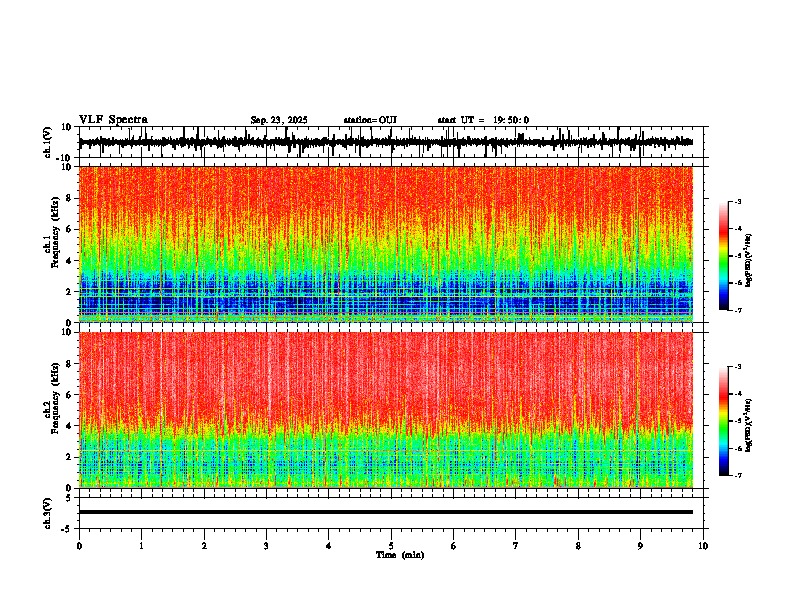Image resolution: width=792 pixels, height=612 pixels.
Task: Click the 2 tick on ch.2 frequency axis
Action: 70,457
